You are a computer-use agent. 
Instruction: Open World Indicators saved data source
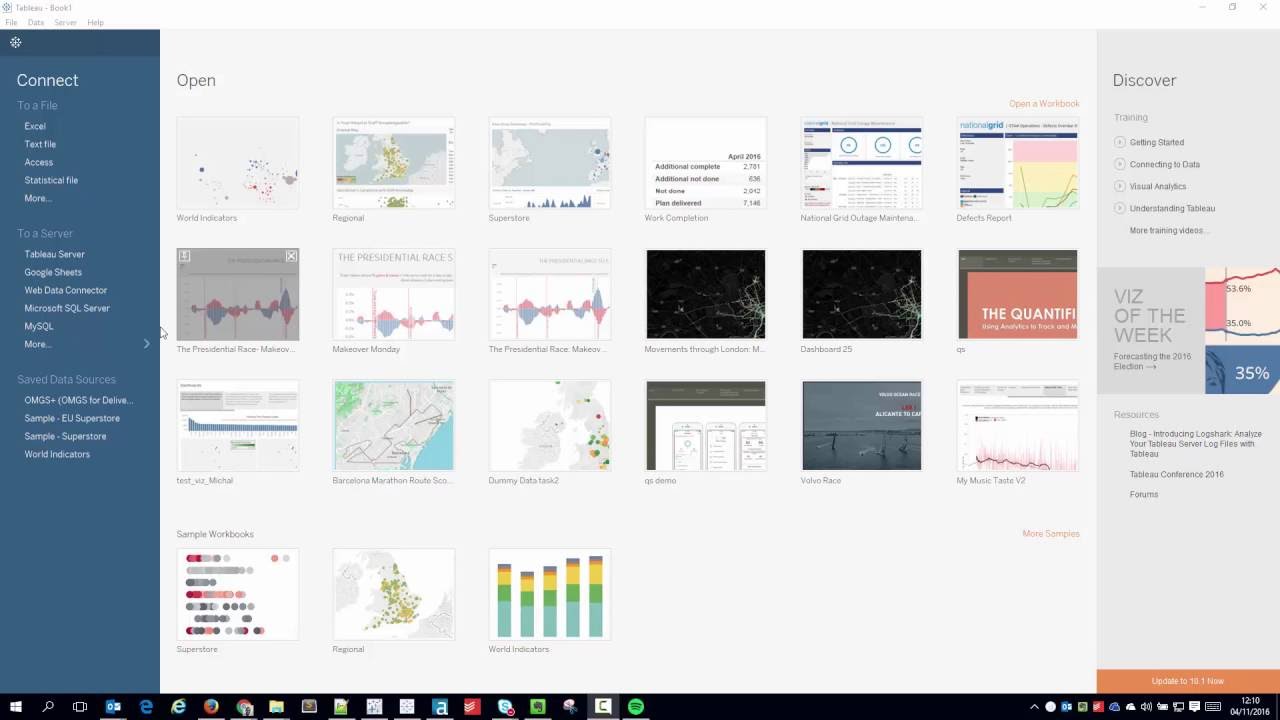(57, 454)
